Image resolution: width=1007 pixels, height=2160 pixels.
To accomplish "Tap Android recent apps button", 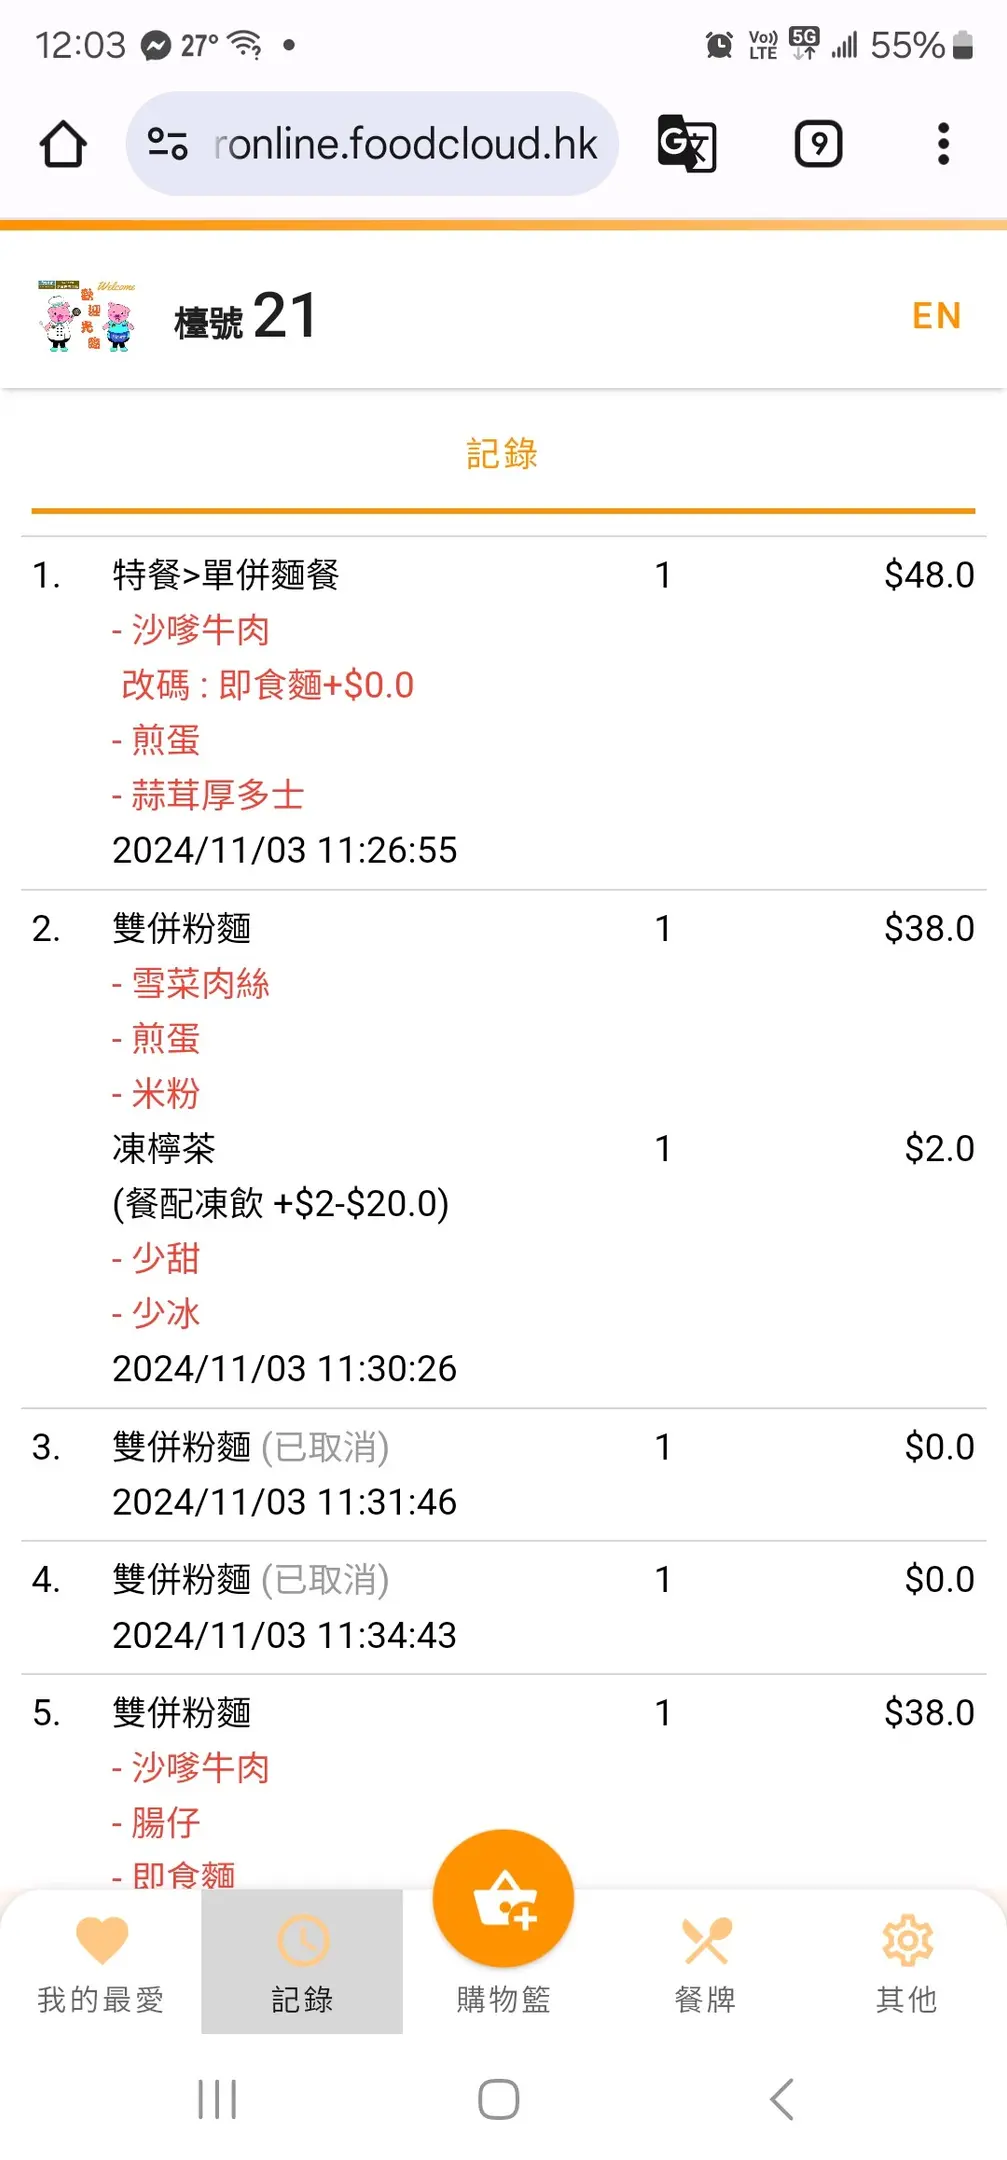I will click(x=217, y=2098).
